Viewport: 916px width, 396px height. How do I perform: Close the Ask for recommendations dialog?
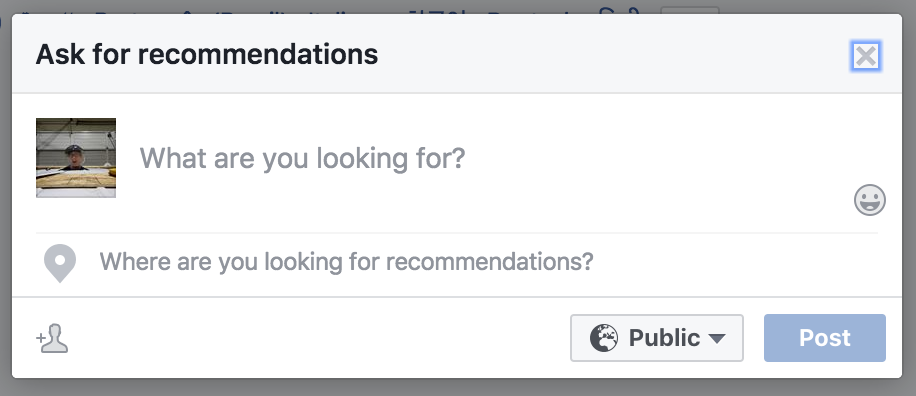coord(866,57)
